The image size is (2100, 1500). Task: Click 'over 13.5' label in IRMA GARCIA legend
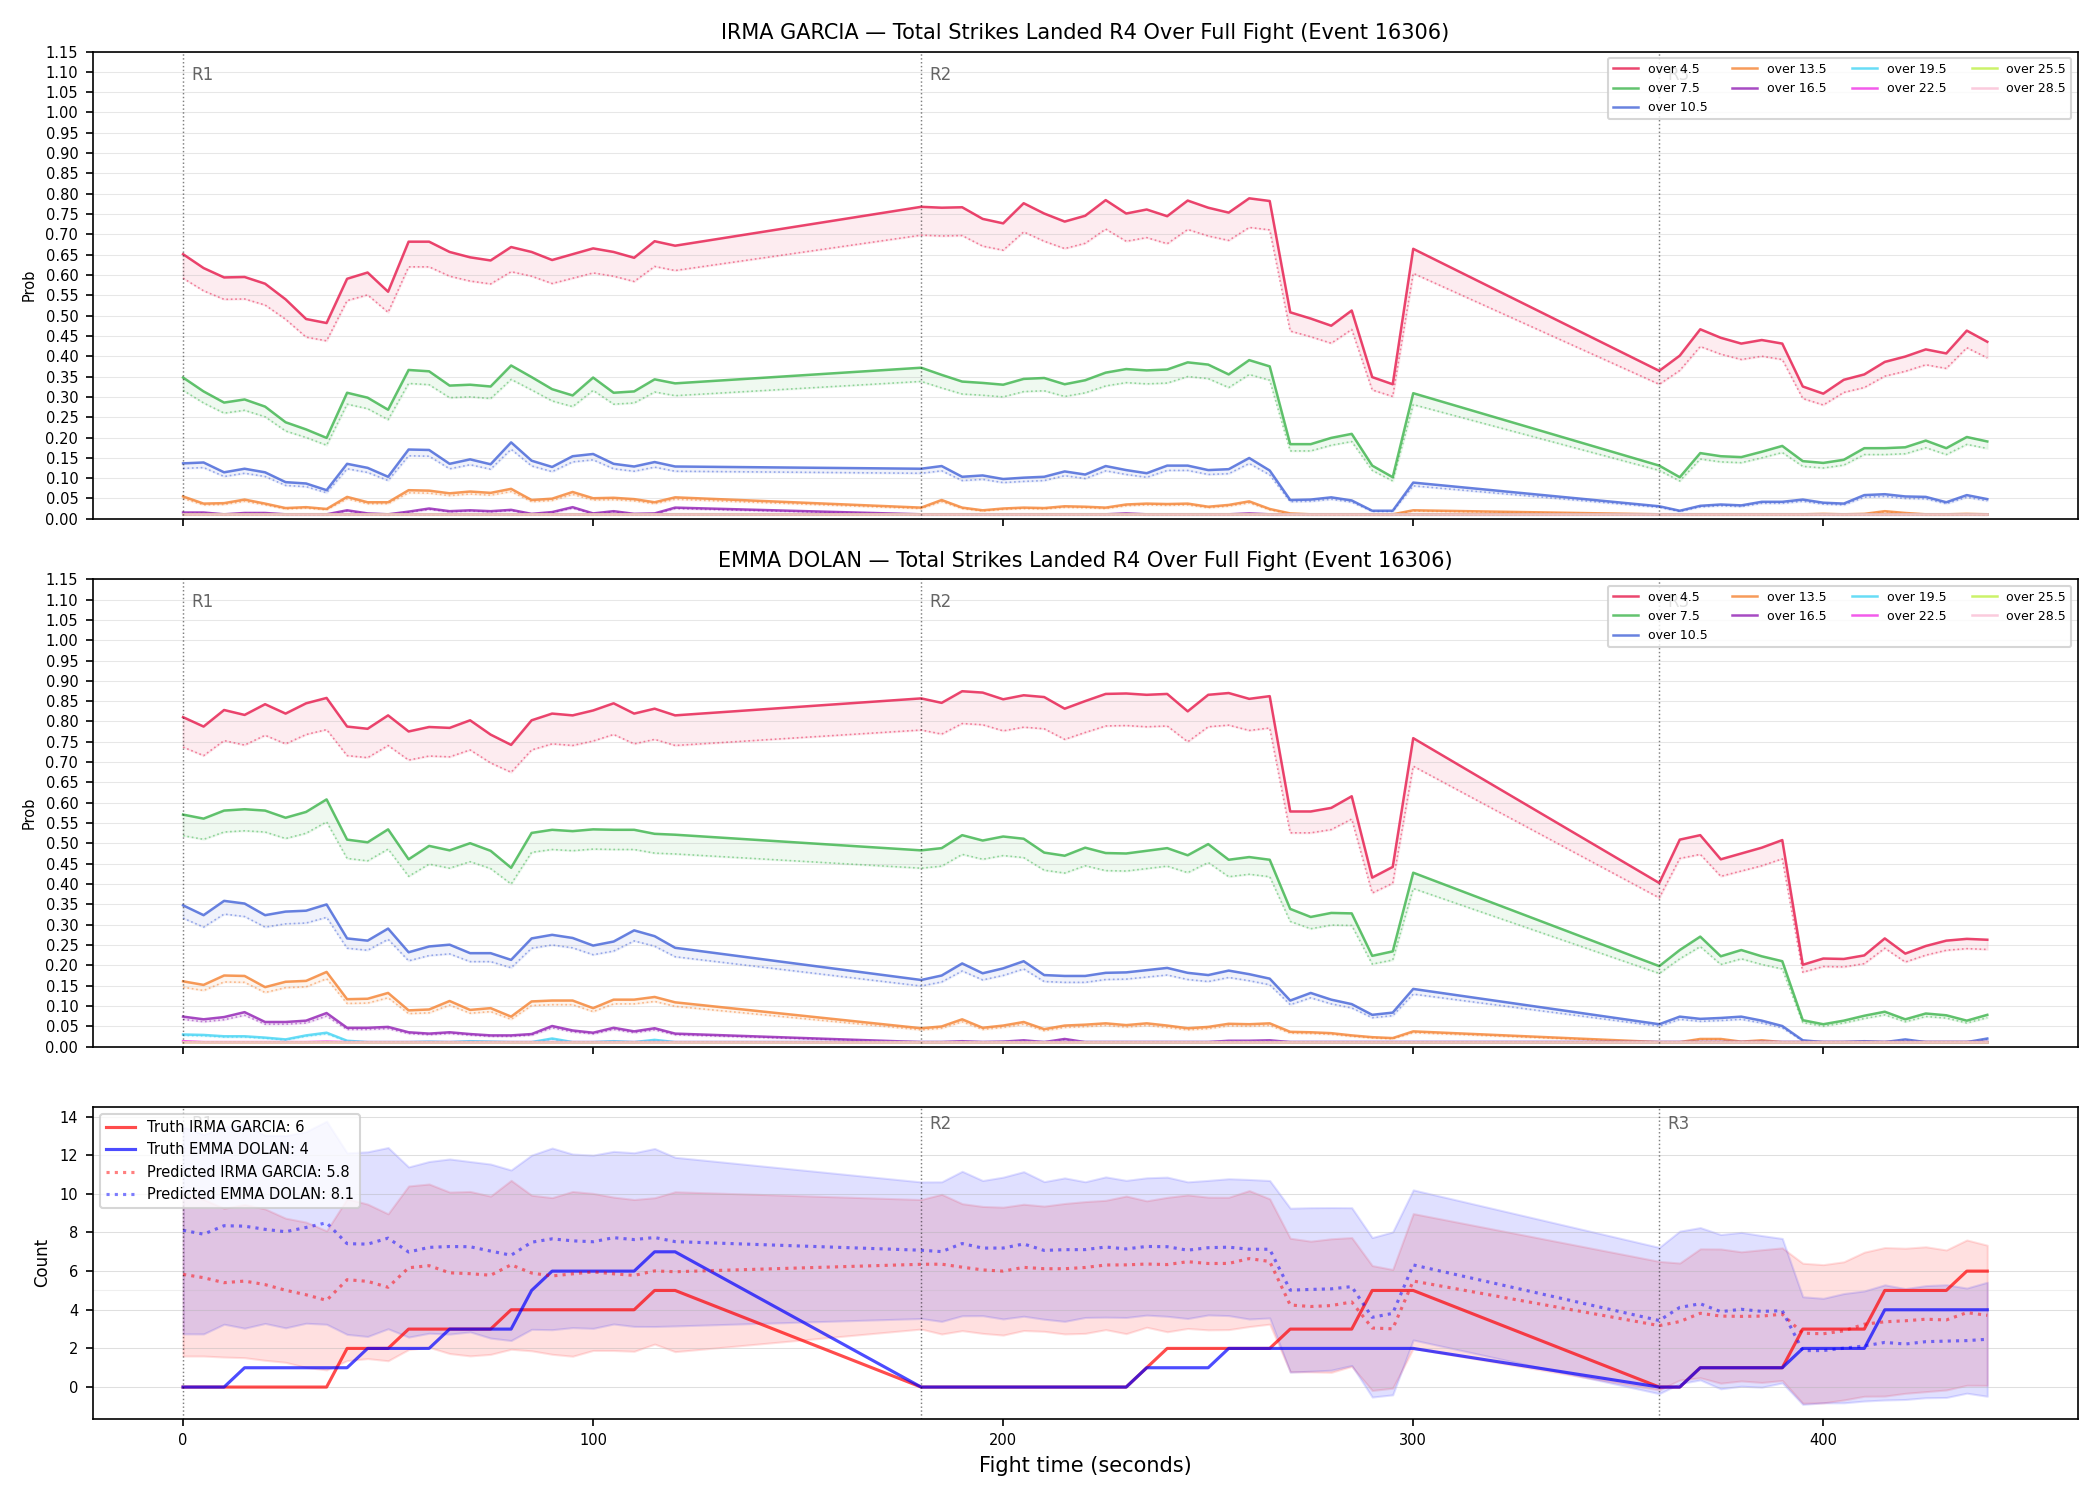tap(1796, 69)
